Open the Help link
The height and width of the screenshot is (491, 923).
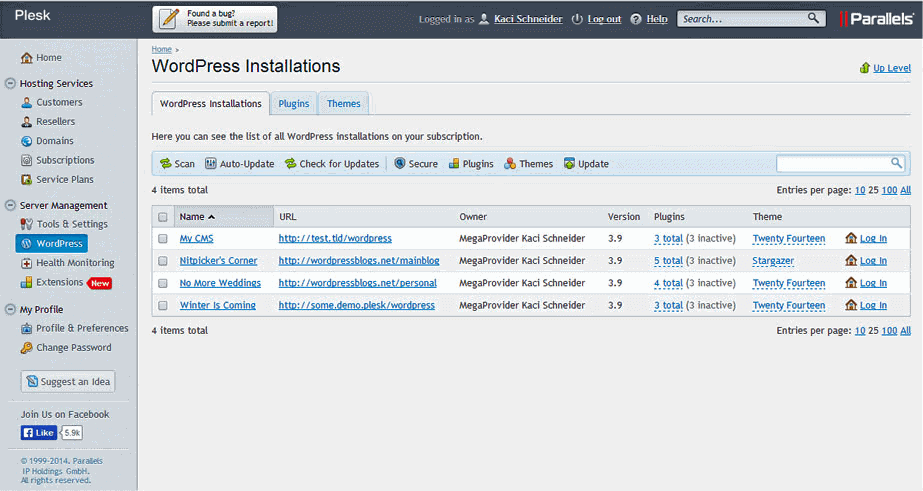(657, 19)
